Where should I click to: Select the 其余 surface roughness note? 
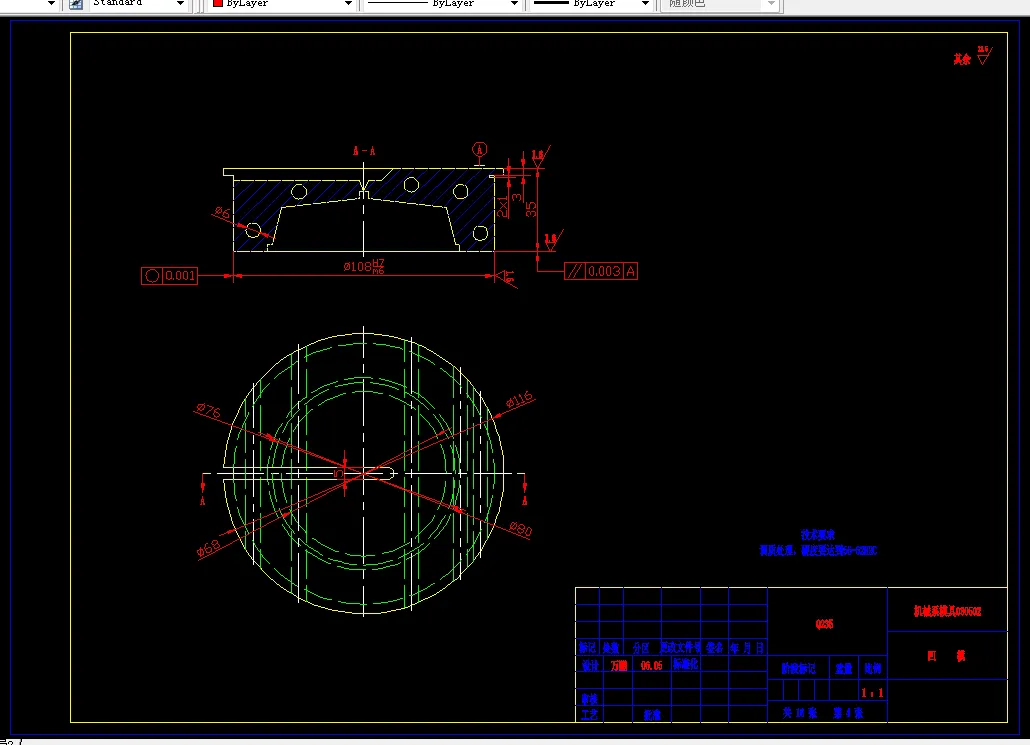[962, 59]
